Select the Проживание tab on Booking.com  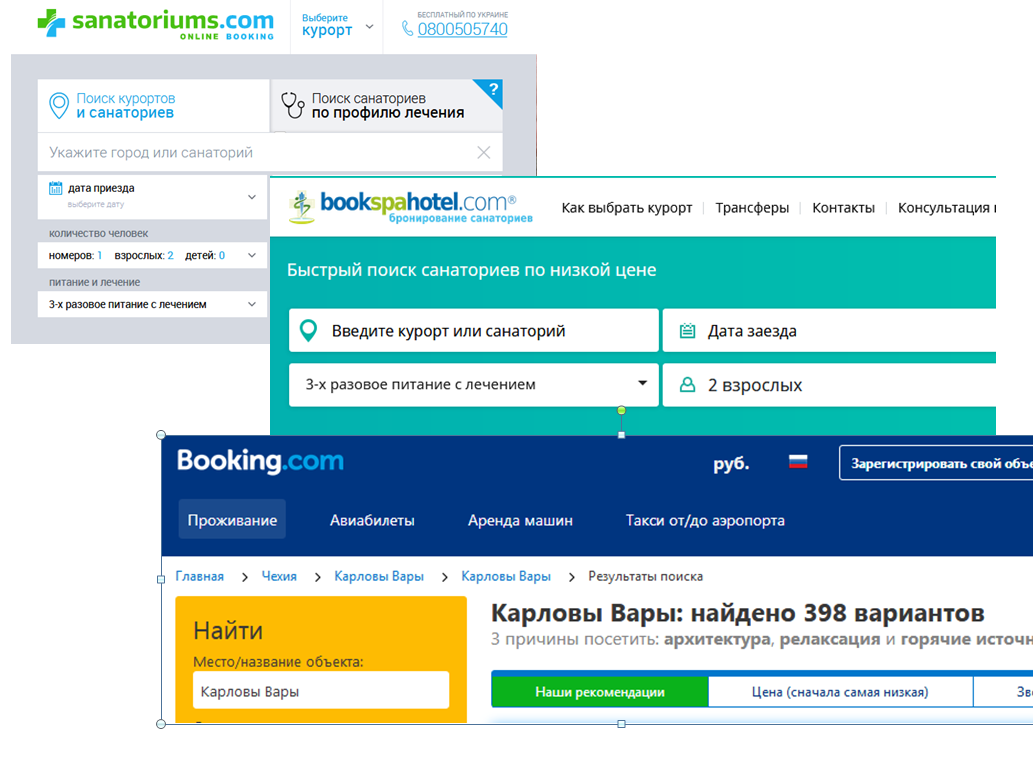tap(232, 520)
